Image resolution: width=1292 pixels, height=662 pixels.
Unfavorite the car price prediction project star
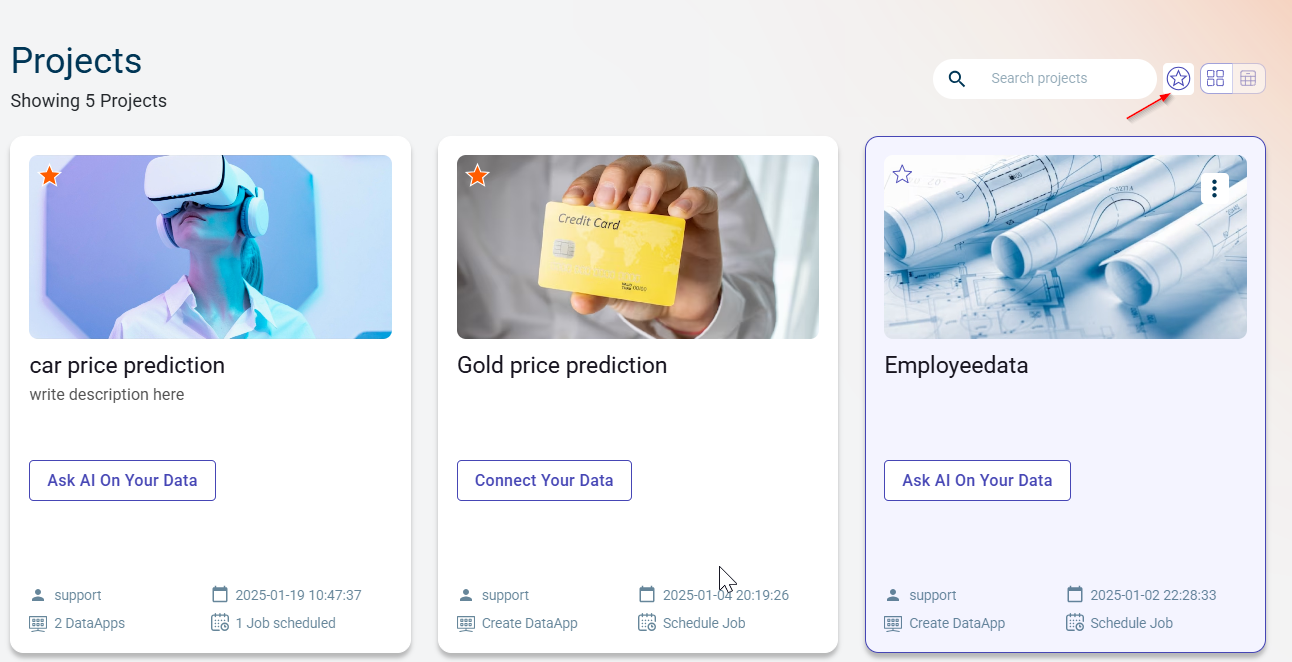coord(50,176)
